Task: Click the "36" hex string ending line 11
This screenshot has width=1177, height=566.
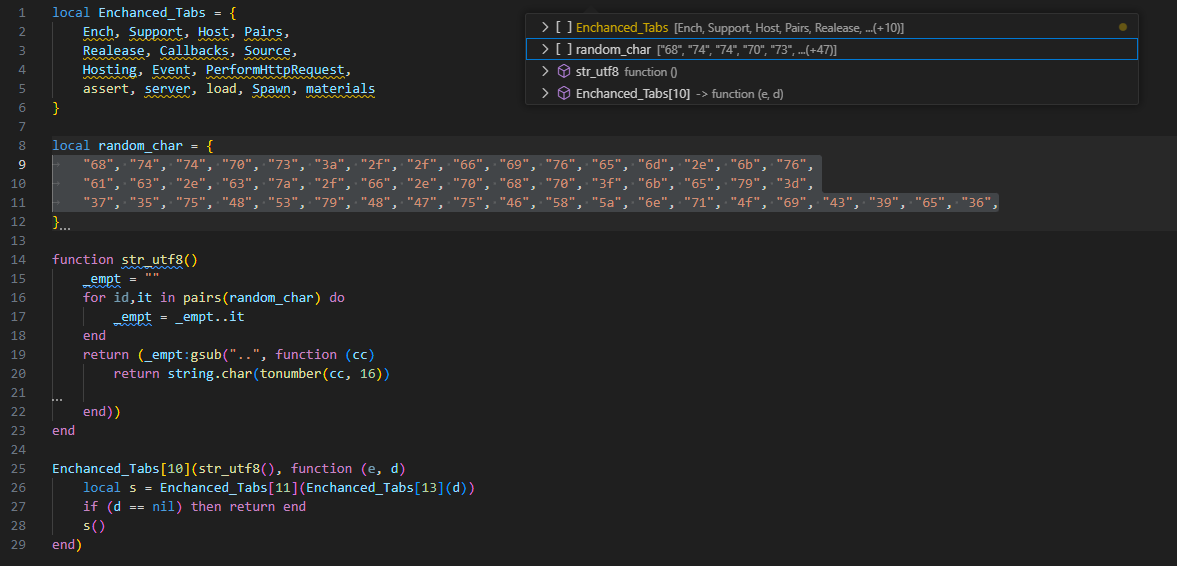Action: tap(976, 203)
